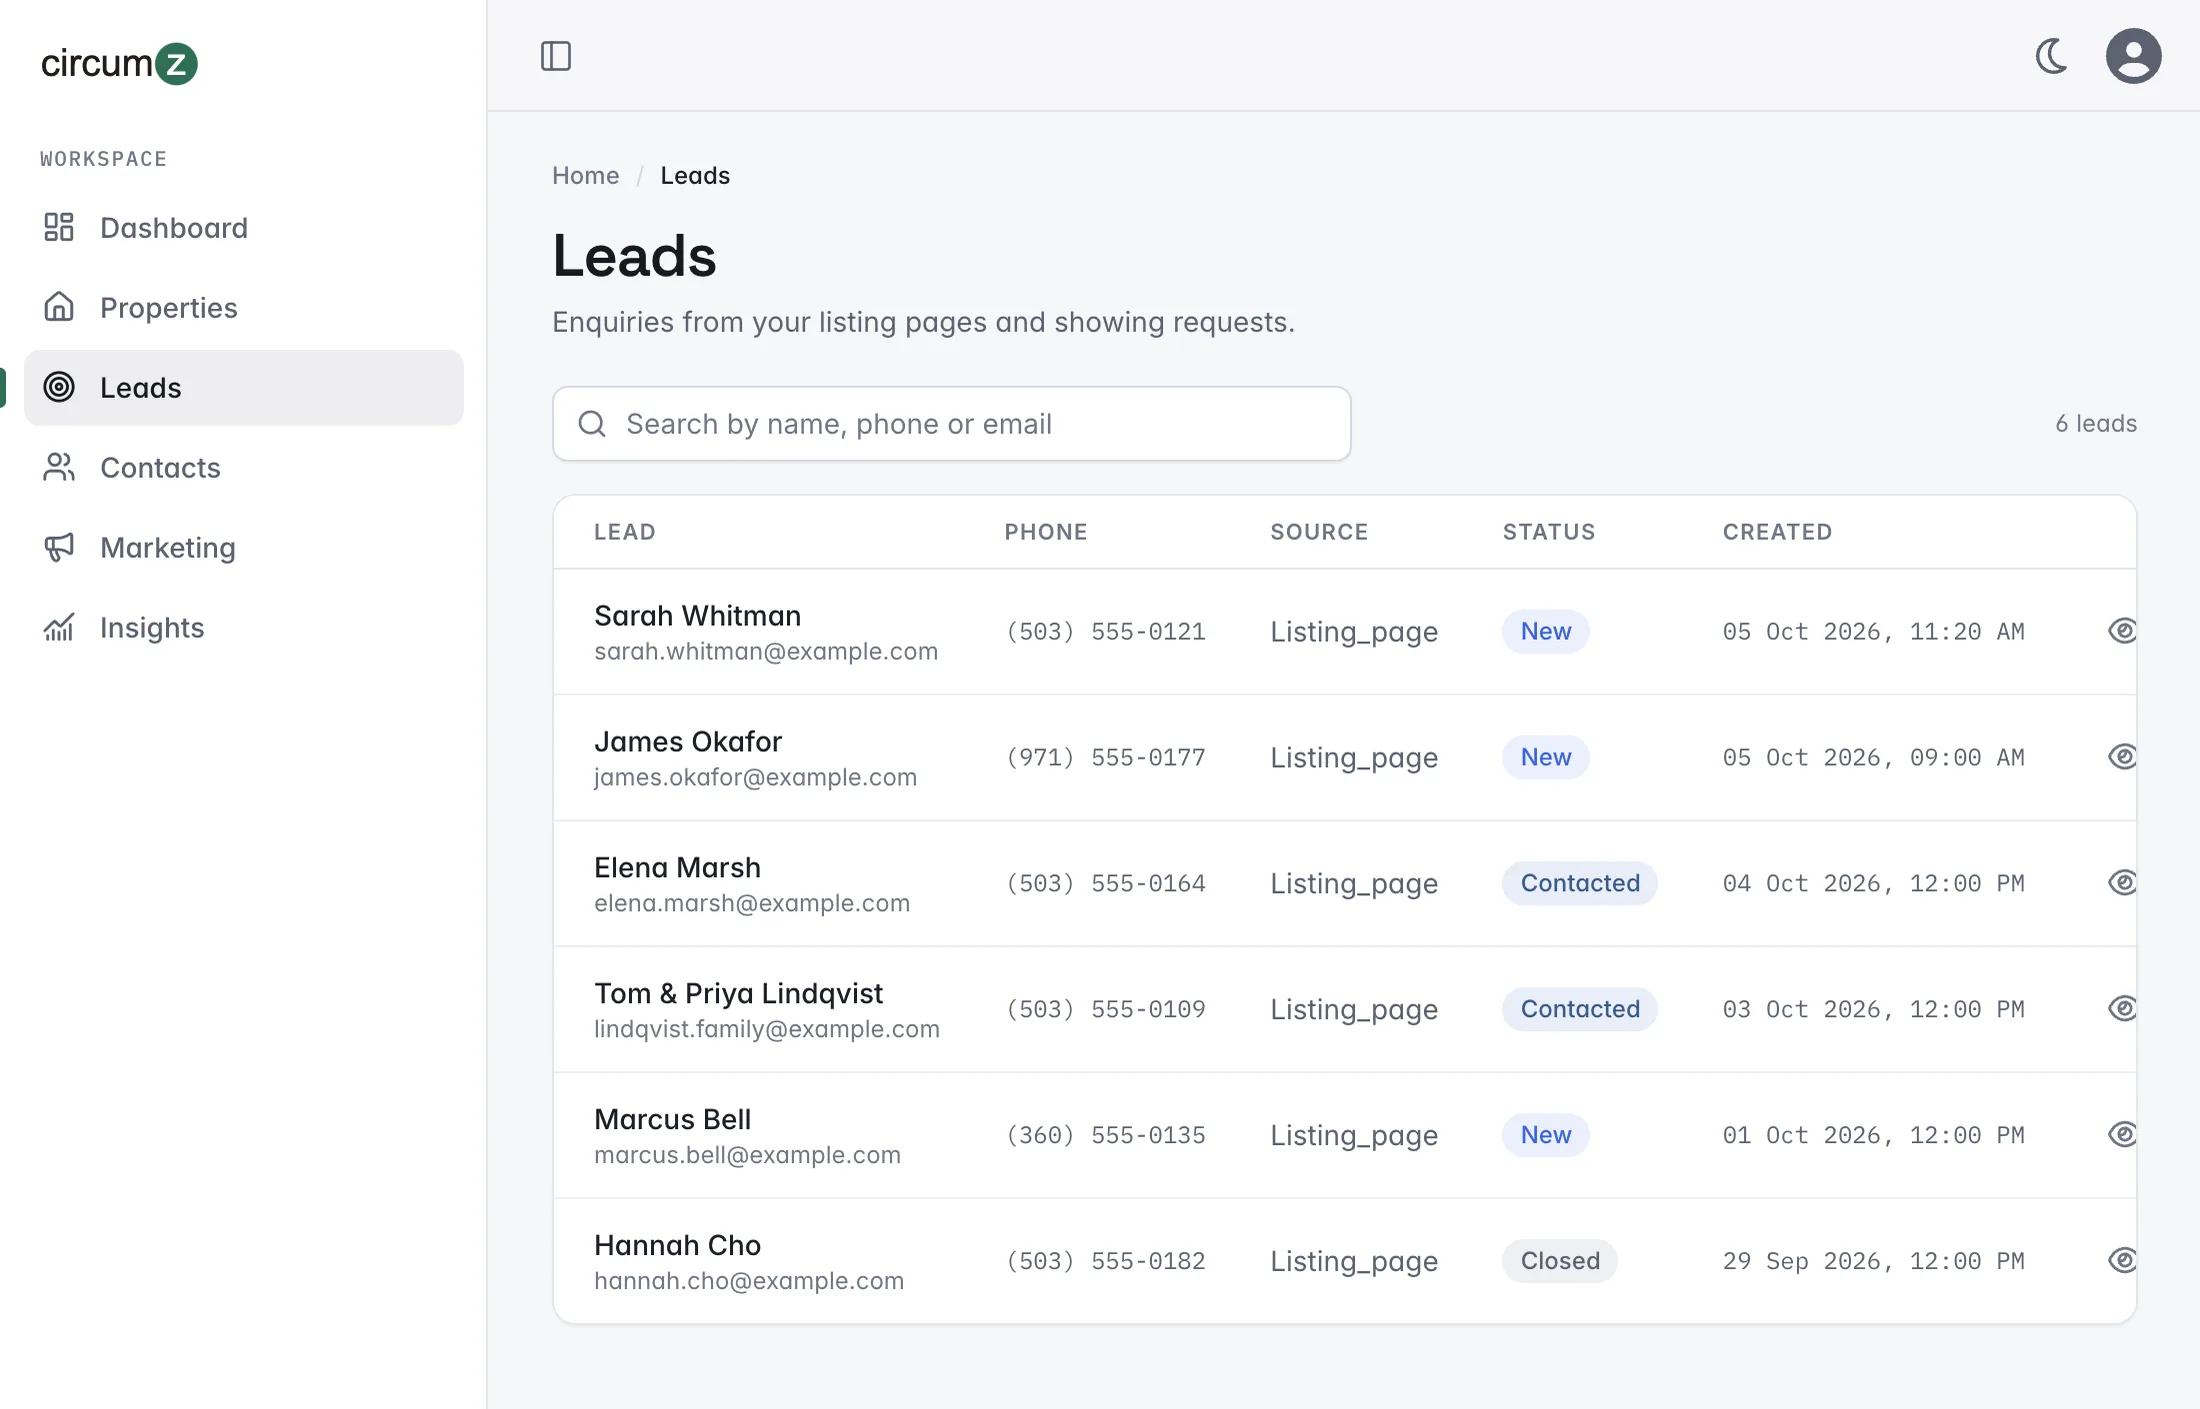
Task: Click James Okafor's name
Action: tap(687, 741)
